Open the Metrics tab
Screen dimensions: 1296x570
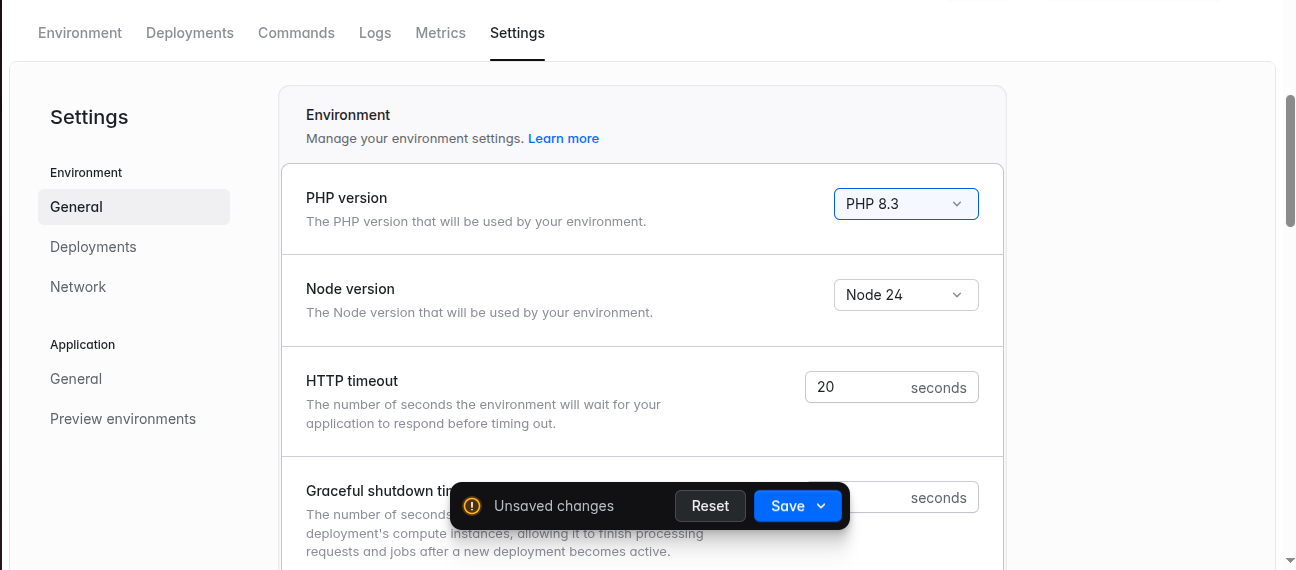[x=441, y=33]
